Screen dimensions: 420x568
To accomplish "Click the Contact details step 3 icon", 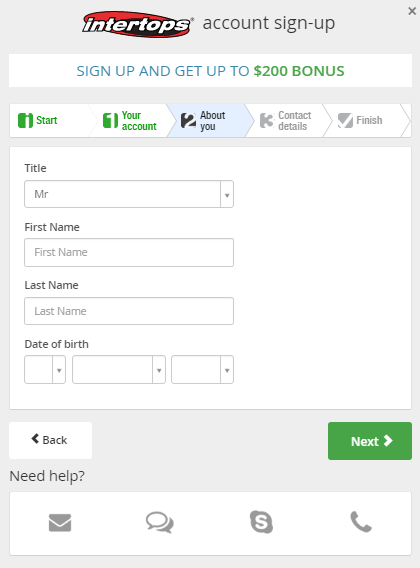I will coord(267,121).
